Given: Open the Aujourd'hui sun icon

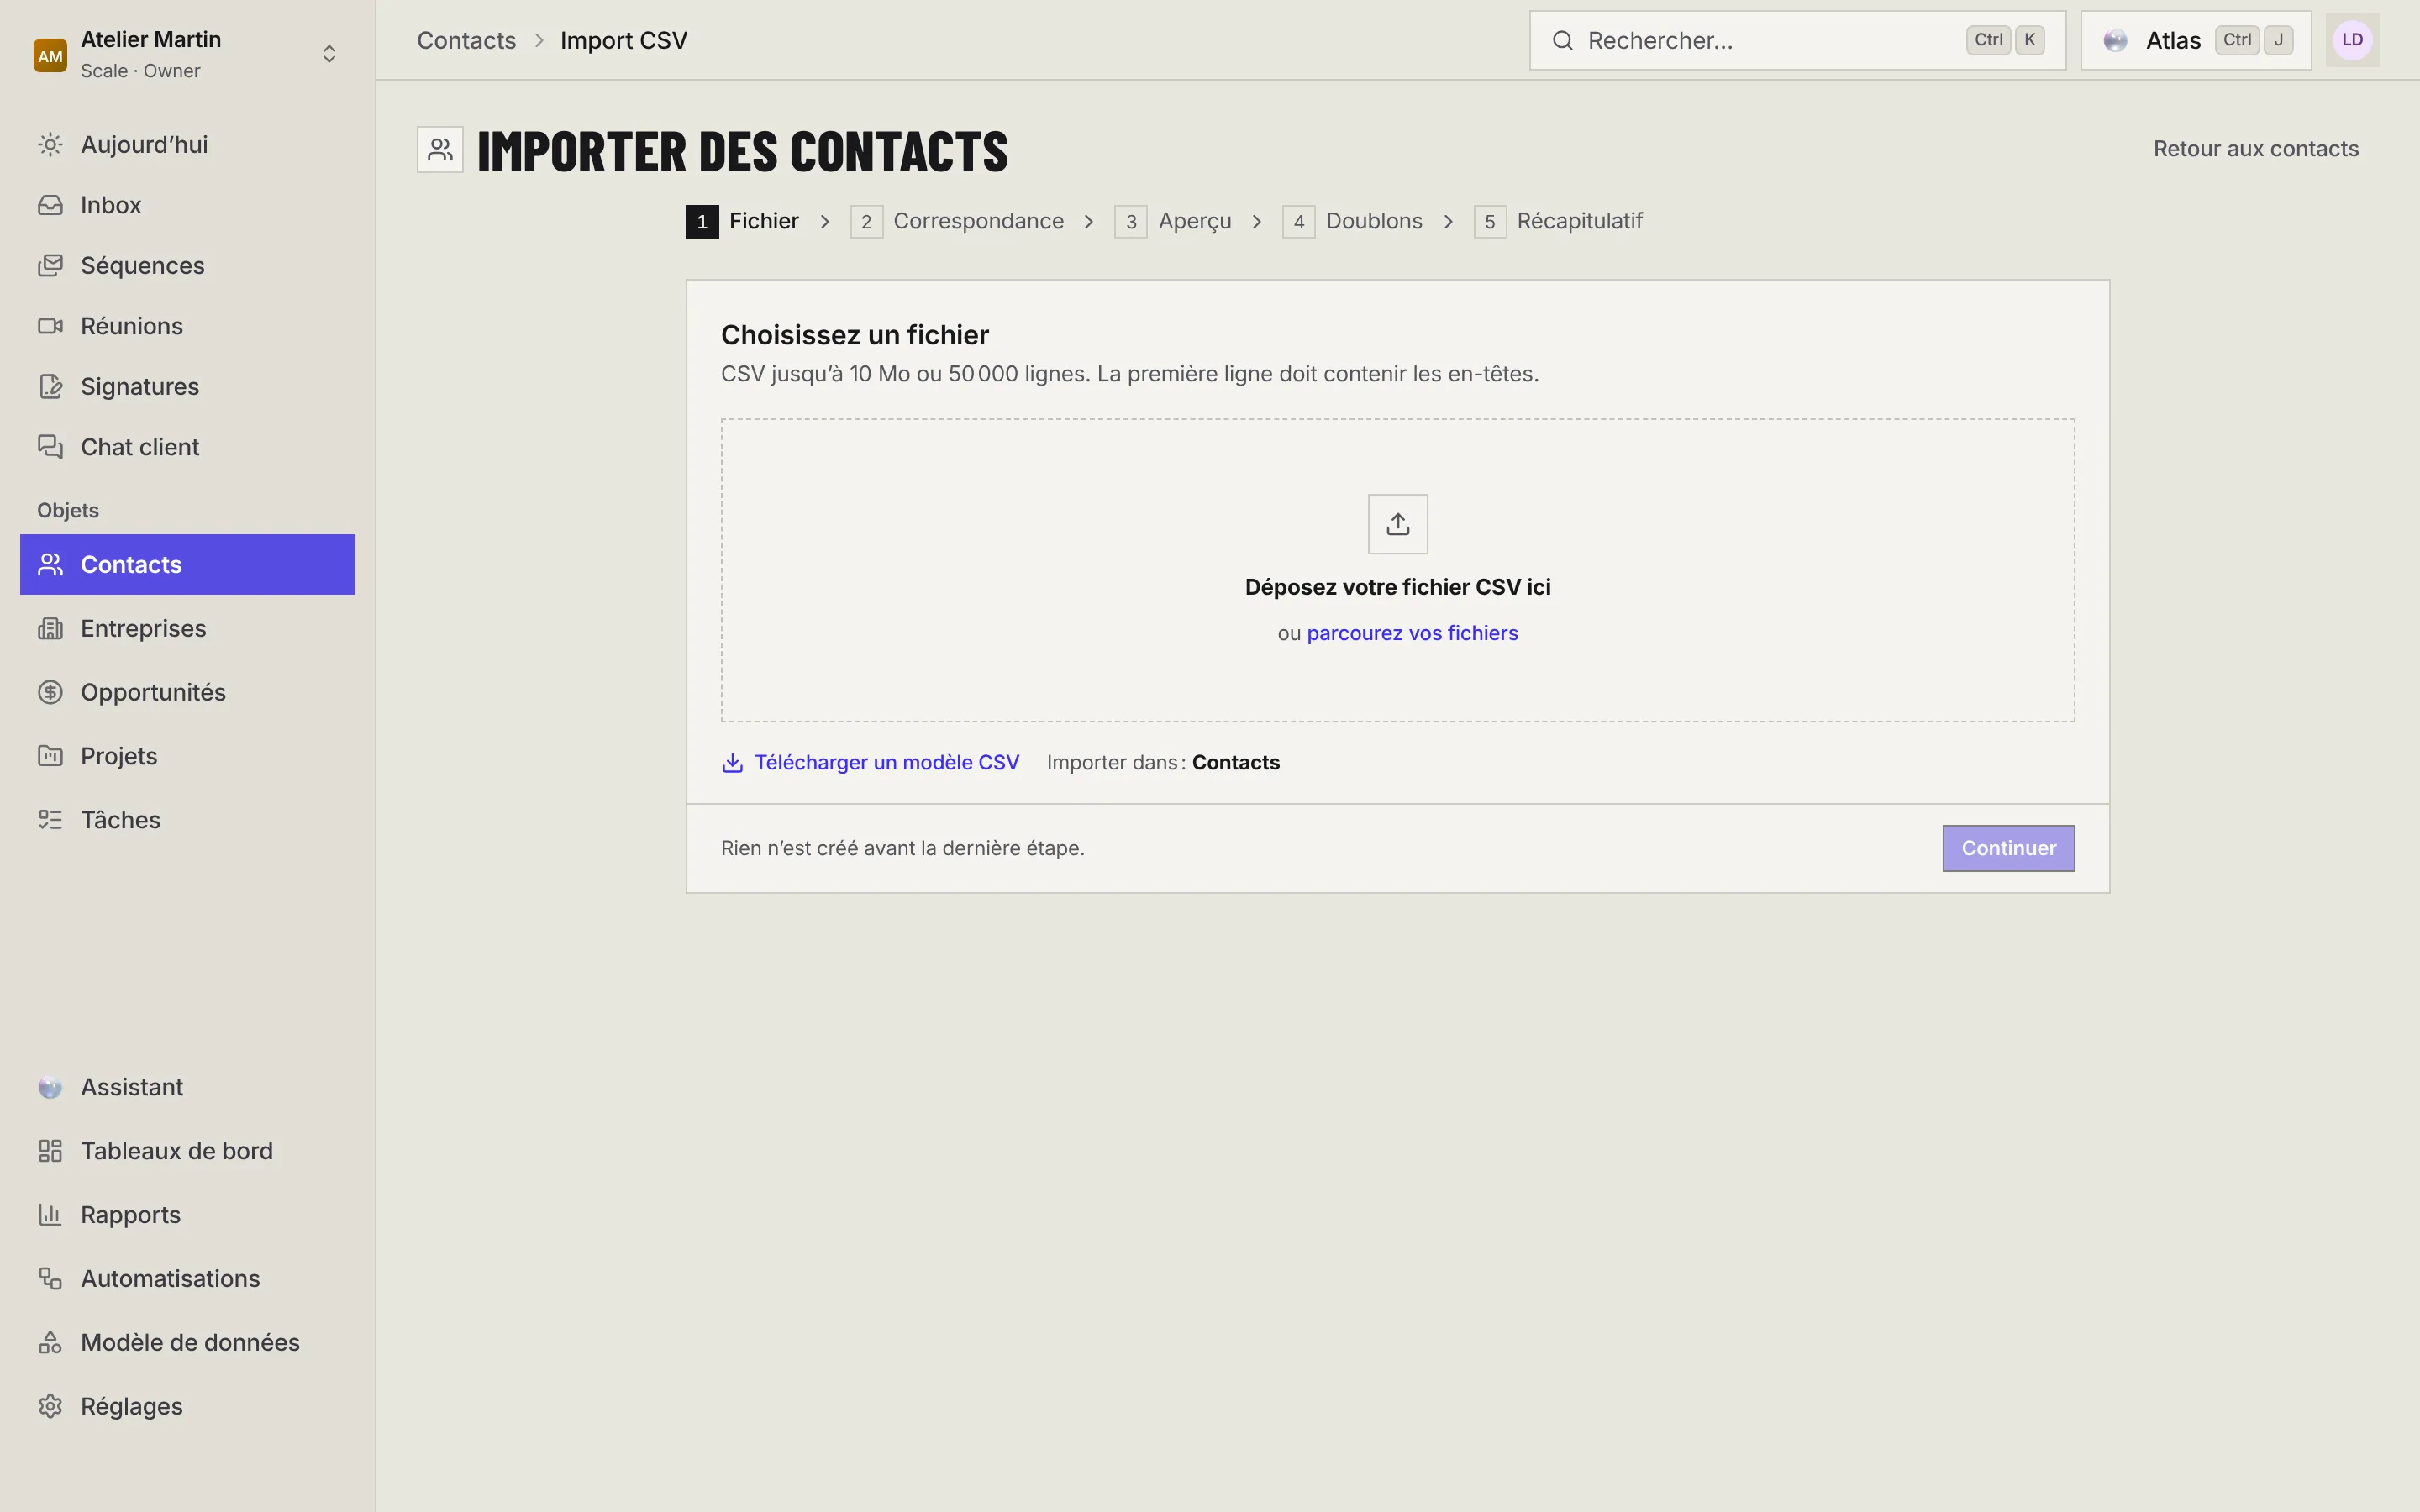Looking at the screenshot, I should (50, 145).
